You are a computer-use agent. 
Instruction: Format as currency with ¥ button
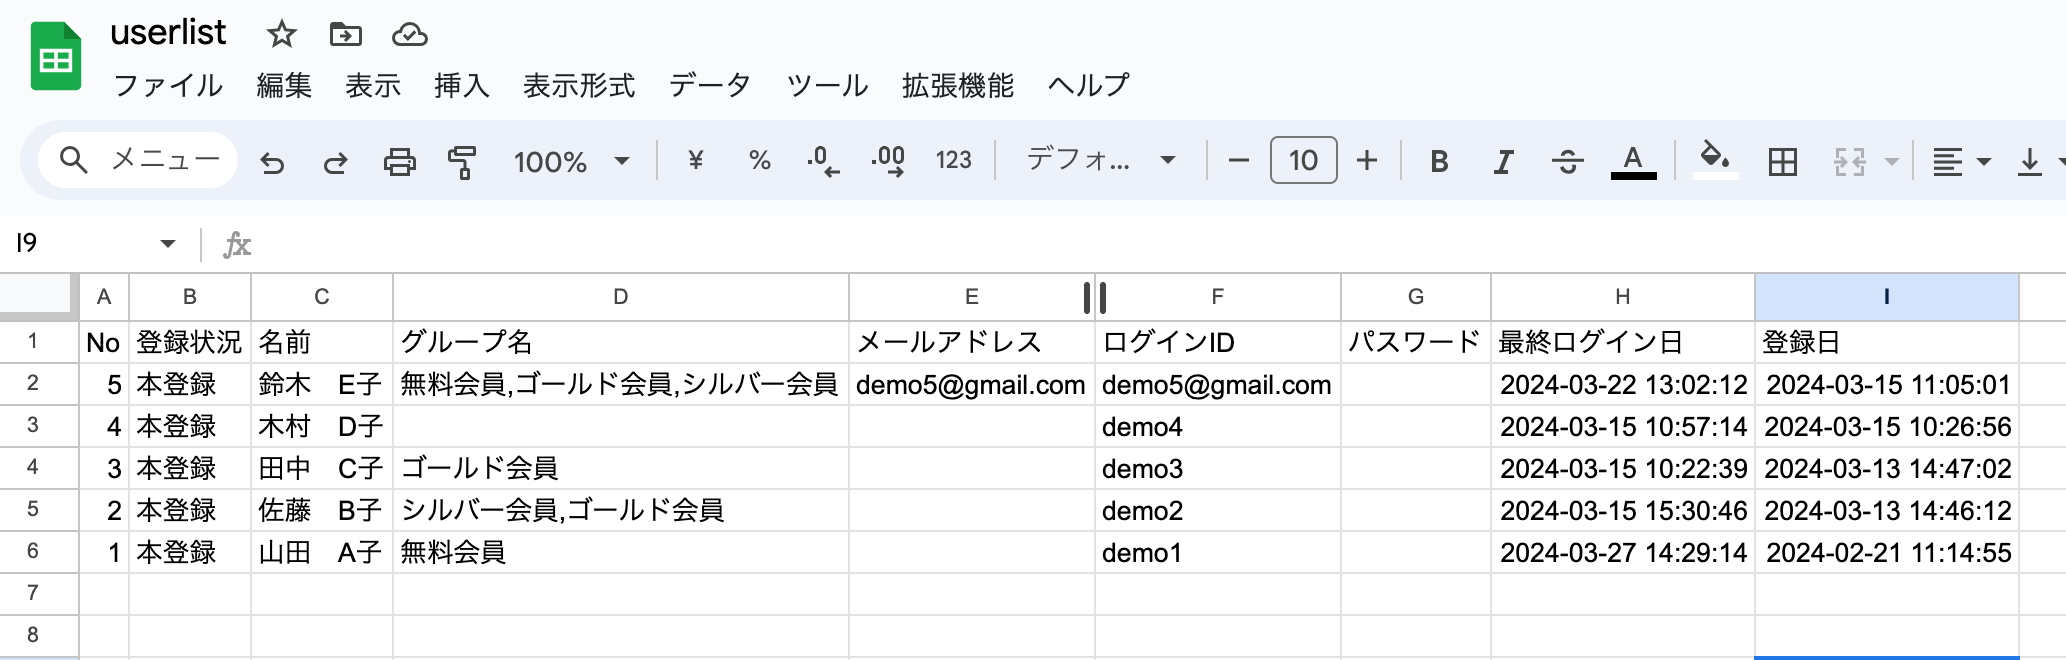tap(696, 160)
